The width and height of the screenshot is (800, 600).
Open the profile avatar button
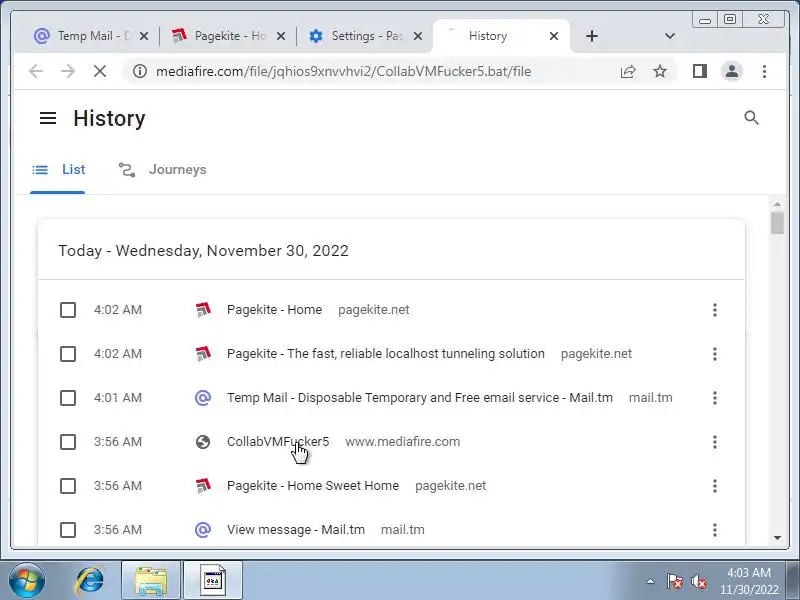click(732, 71)
